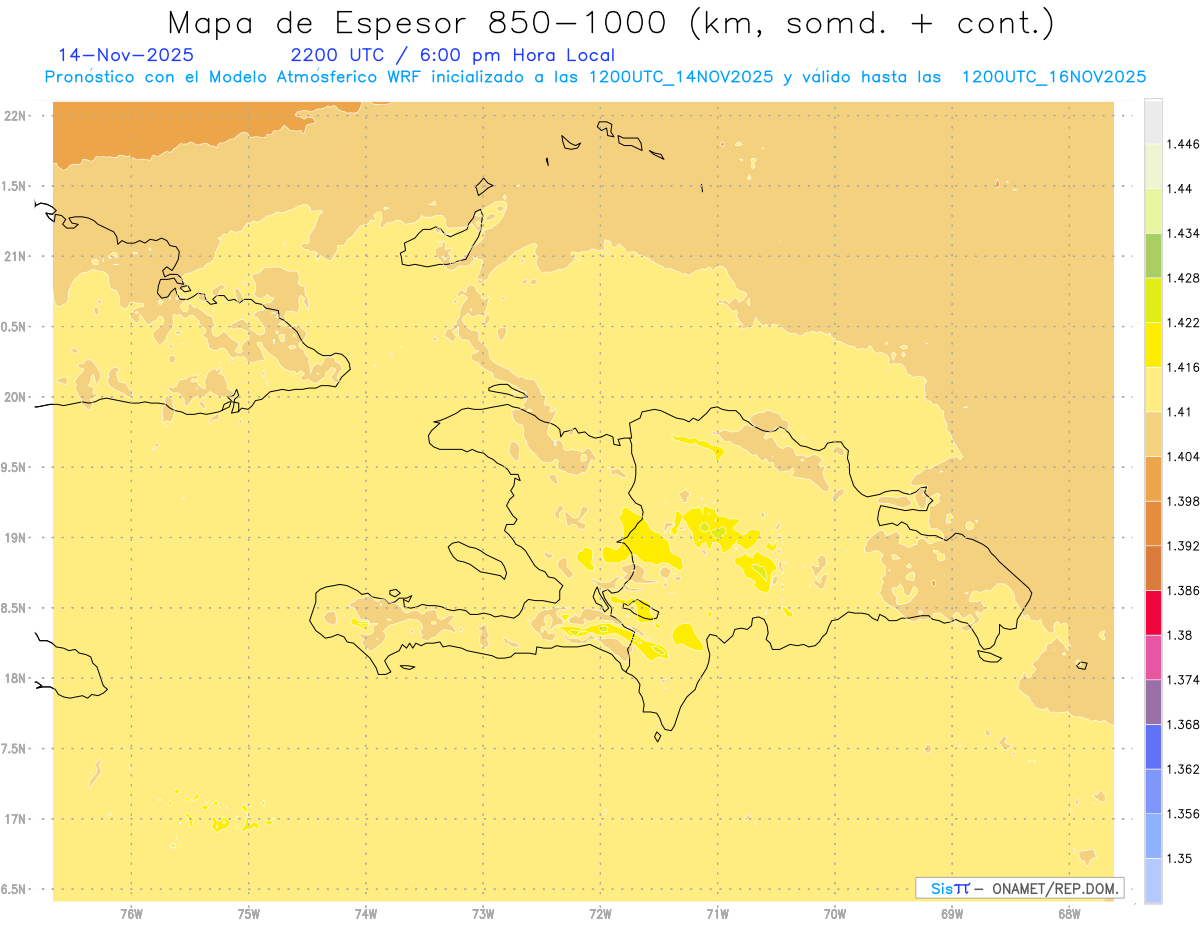This screenshot has height=927, width=1200.
Task: Click the '1.422' legend value
Action: click(1184, 322)
